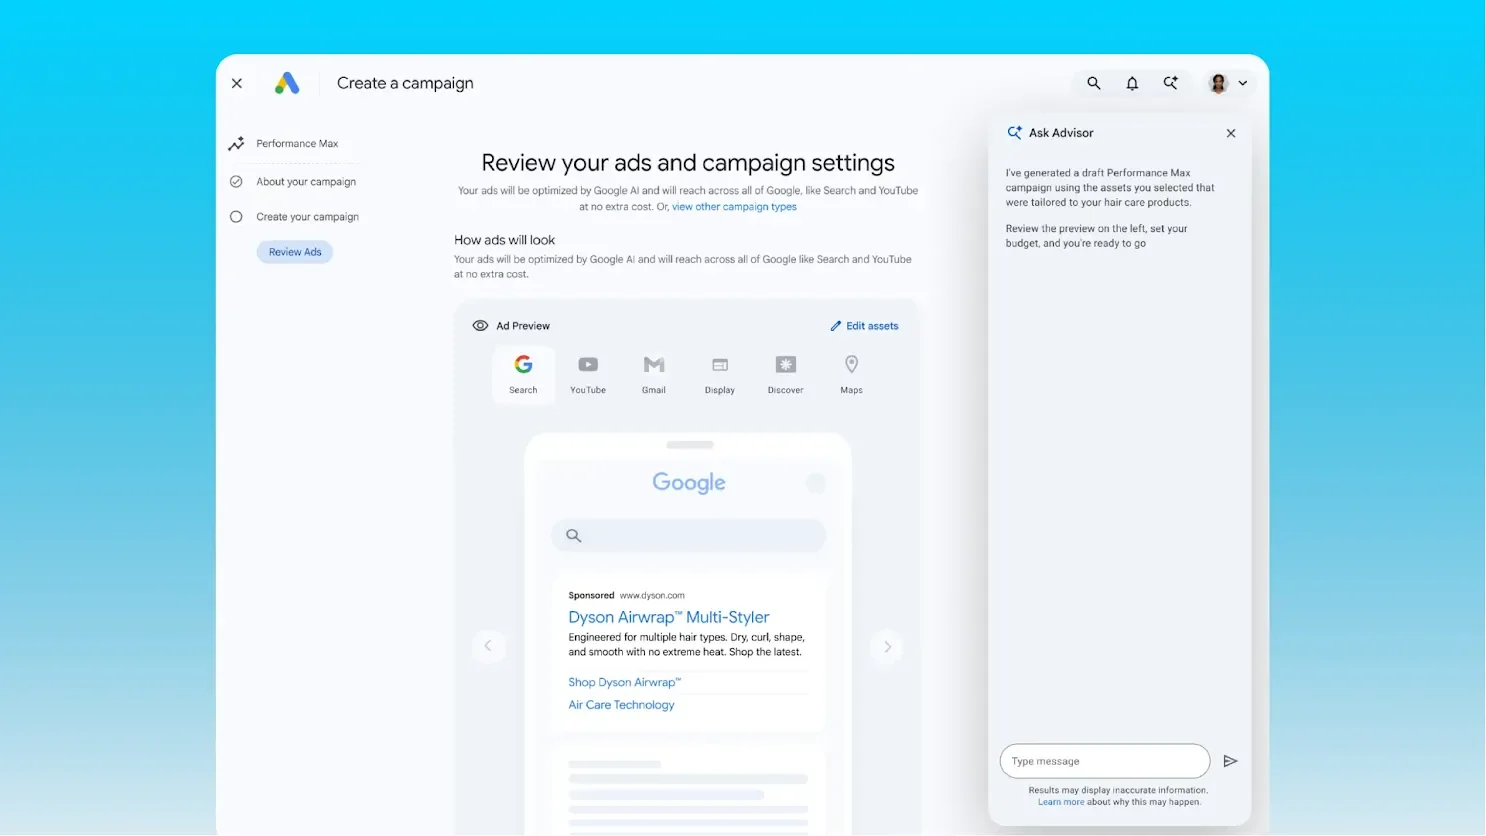Switch to Search preview tab

coord(523,375)
